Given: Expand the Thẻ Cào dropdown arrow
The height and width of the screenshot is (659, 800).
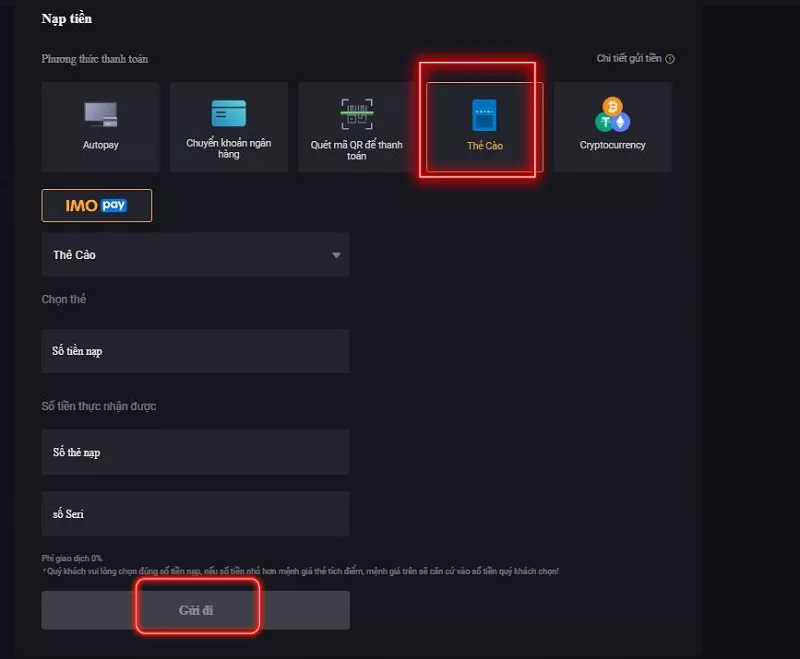Looking at the screenshot, I should (x=336, y=255).
